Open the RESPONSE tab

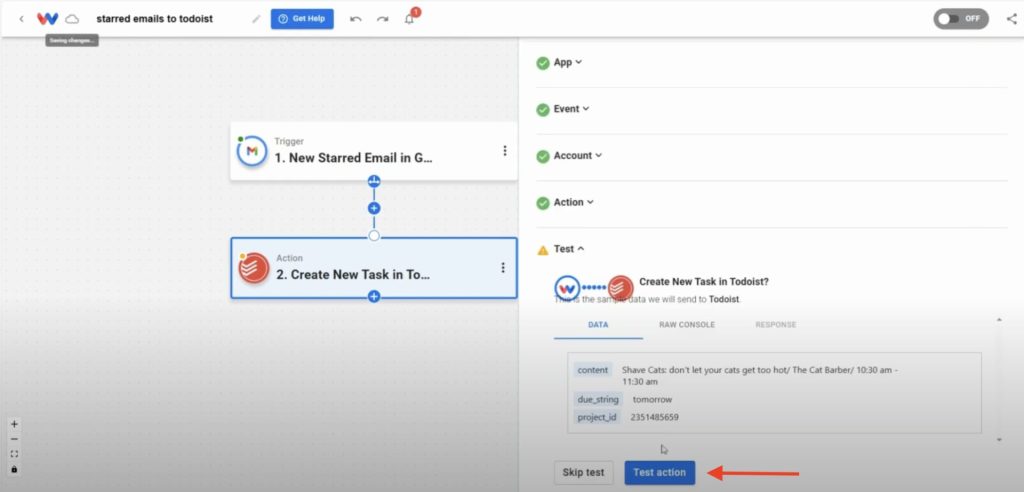pos(775,325)
